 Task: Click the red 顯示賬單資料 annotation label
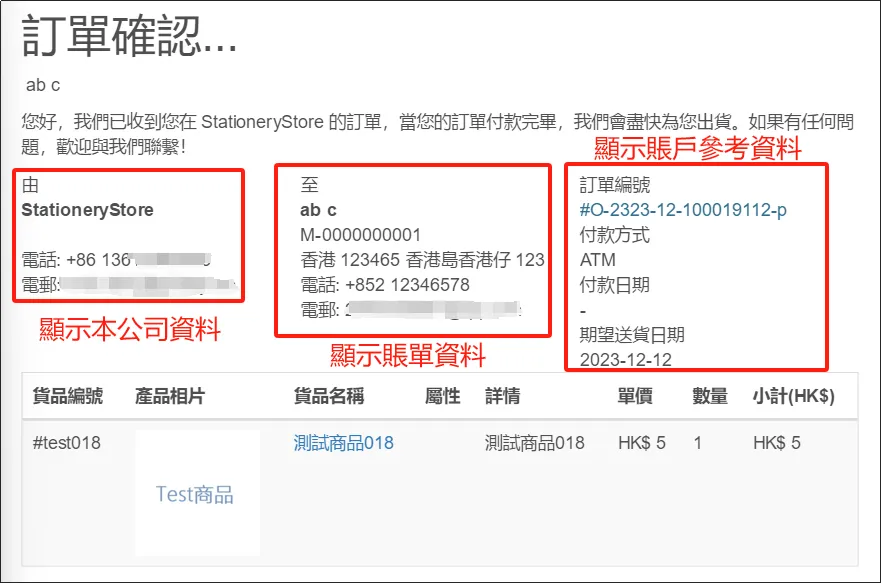click(x=408, y=356)
